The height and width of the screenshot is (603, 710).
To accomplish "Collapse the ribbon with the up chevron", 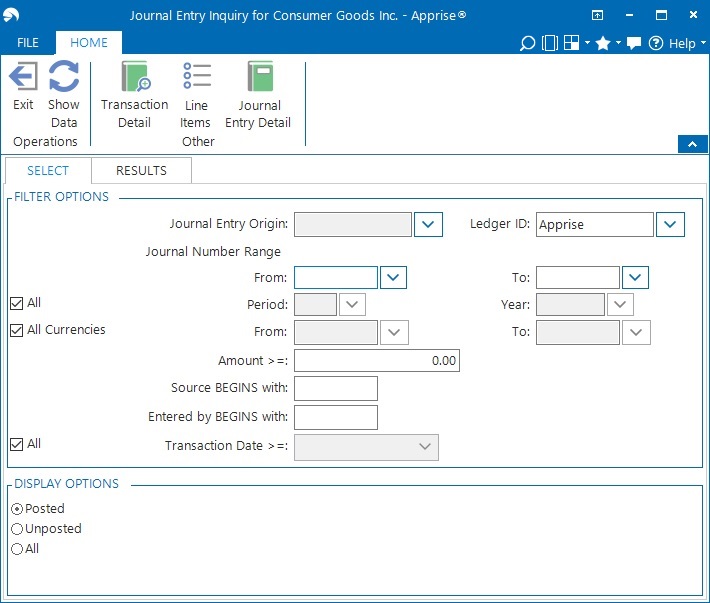I will (x=692, y=144).
